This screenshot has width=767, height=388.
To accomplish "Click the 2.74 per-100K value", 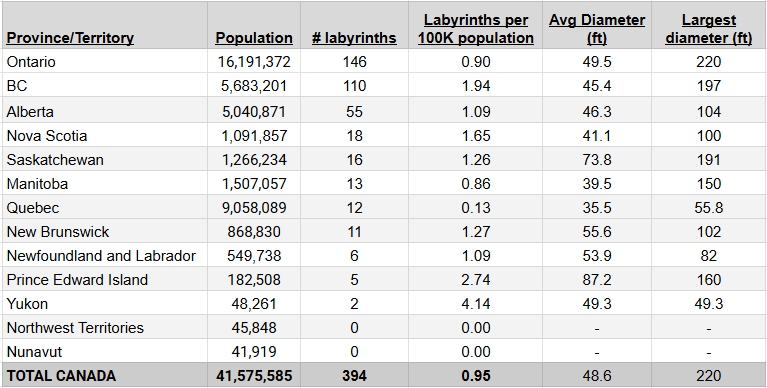I will tap(476, 280).
